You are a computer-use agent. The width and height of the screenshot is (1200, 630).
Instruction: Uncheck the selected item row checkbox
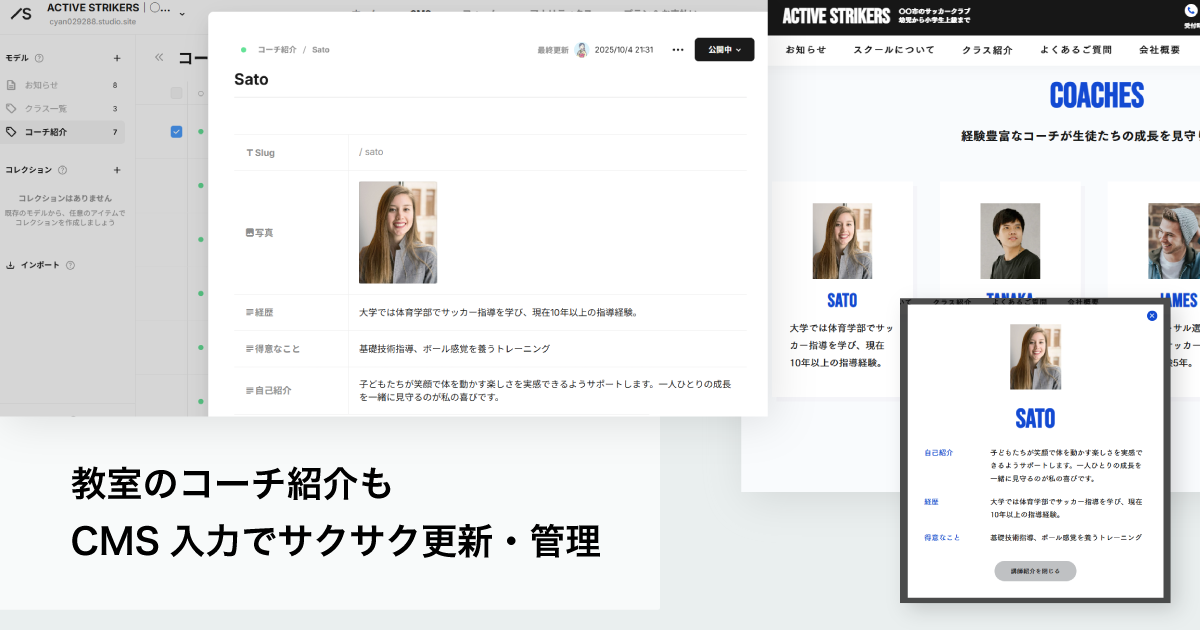point(176,131)
